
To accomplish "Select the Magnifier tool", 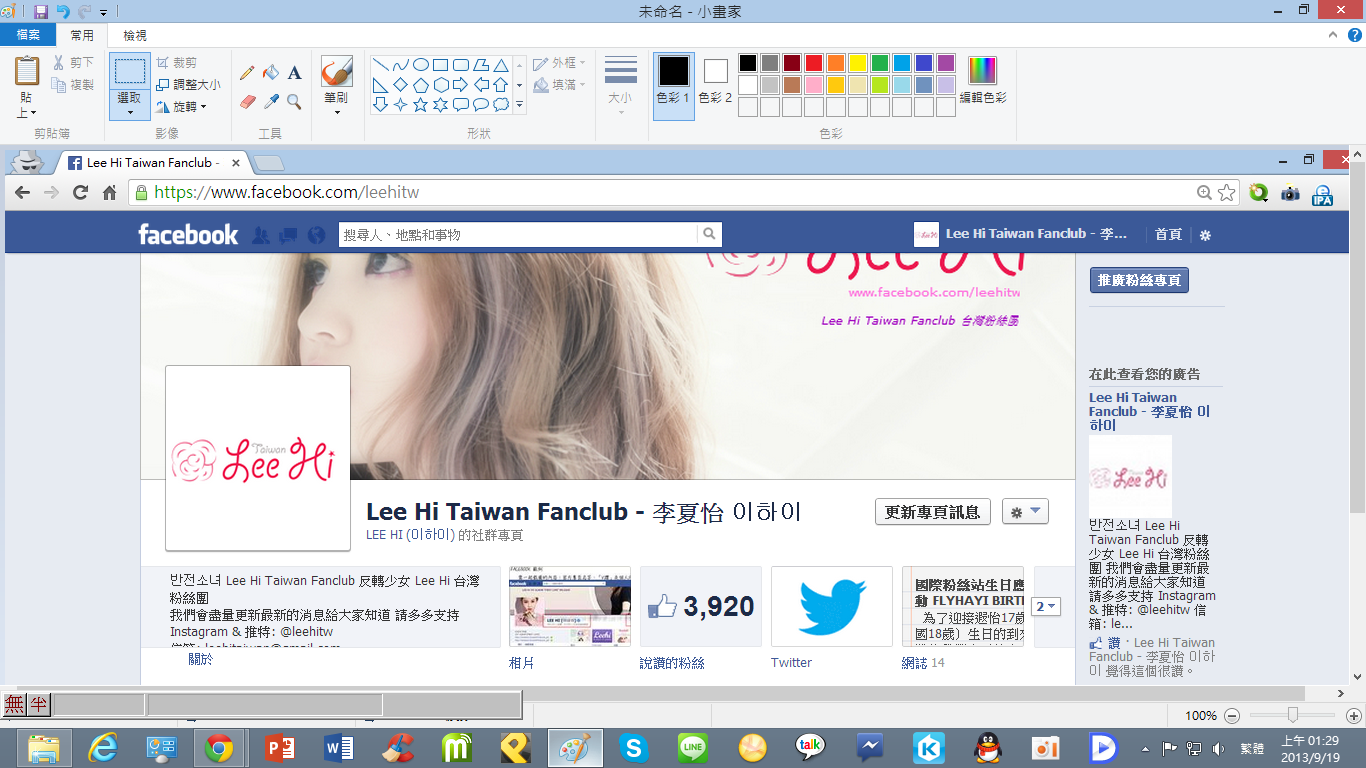I will pyautogui.click(x=294, y=101).
